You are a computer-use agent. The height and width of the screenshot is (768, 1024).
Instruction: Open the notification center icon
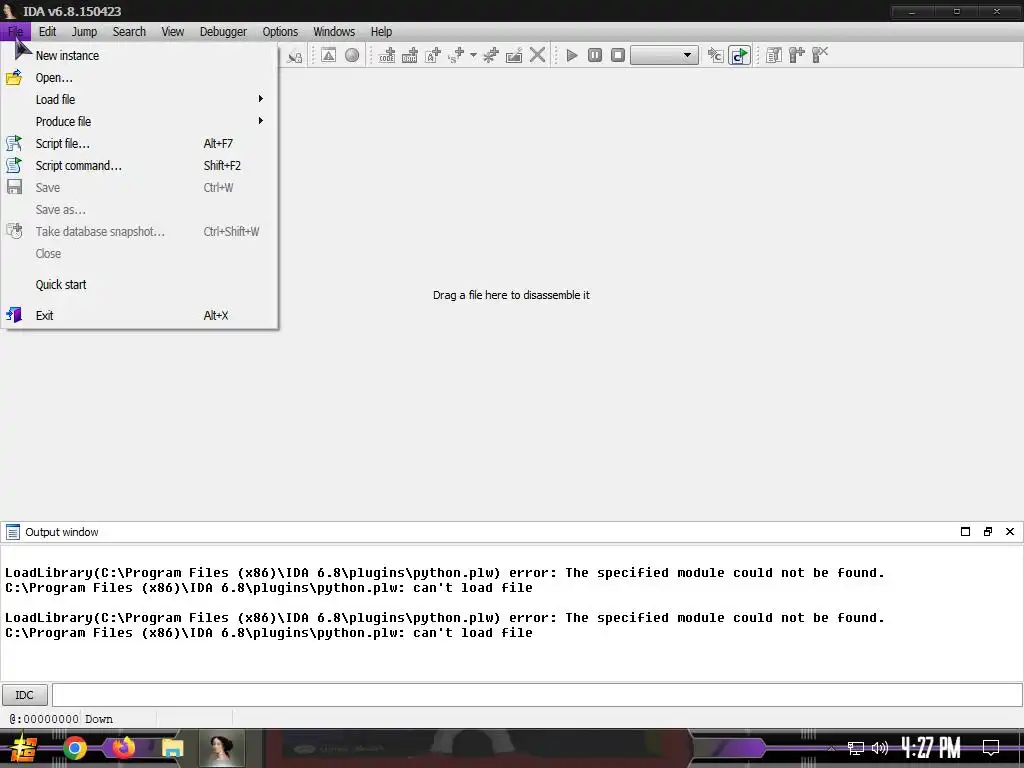click(x=991, y=748)
